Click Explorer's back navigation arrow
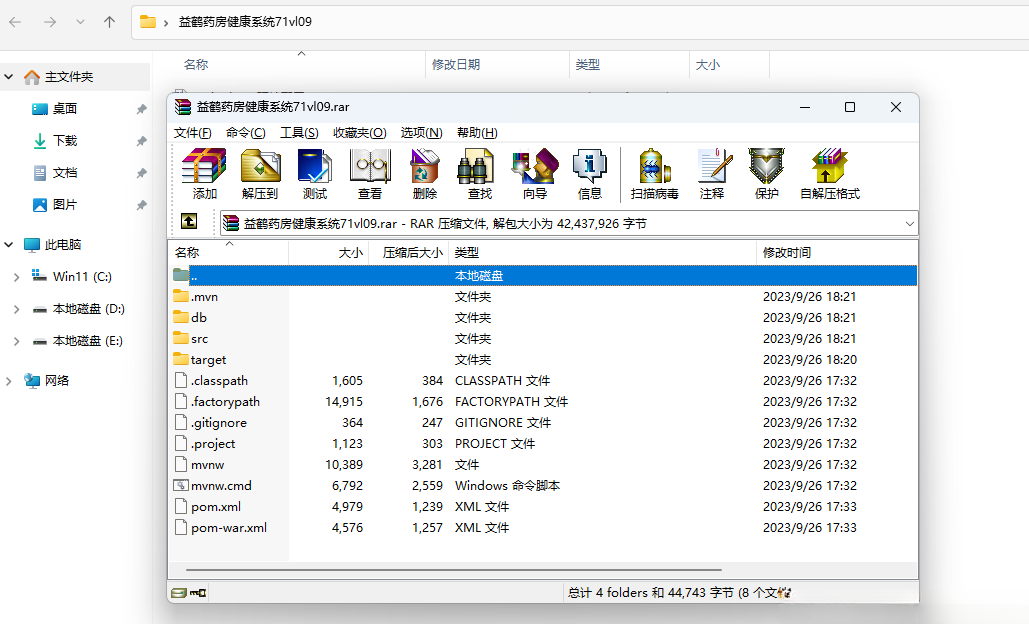This screenshot has height=624, width=1029. coord(15,22)
